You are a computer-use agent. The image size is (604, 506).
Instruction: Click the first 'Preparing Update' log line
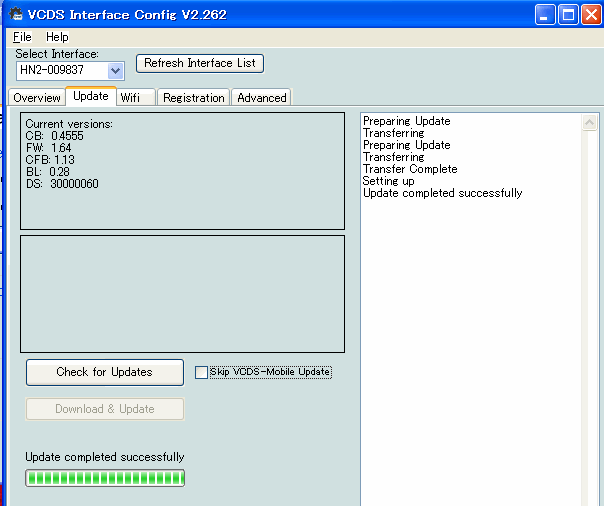[407, 121]
